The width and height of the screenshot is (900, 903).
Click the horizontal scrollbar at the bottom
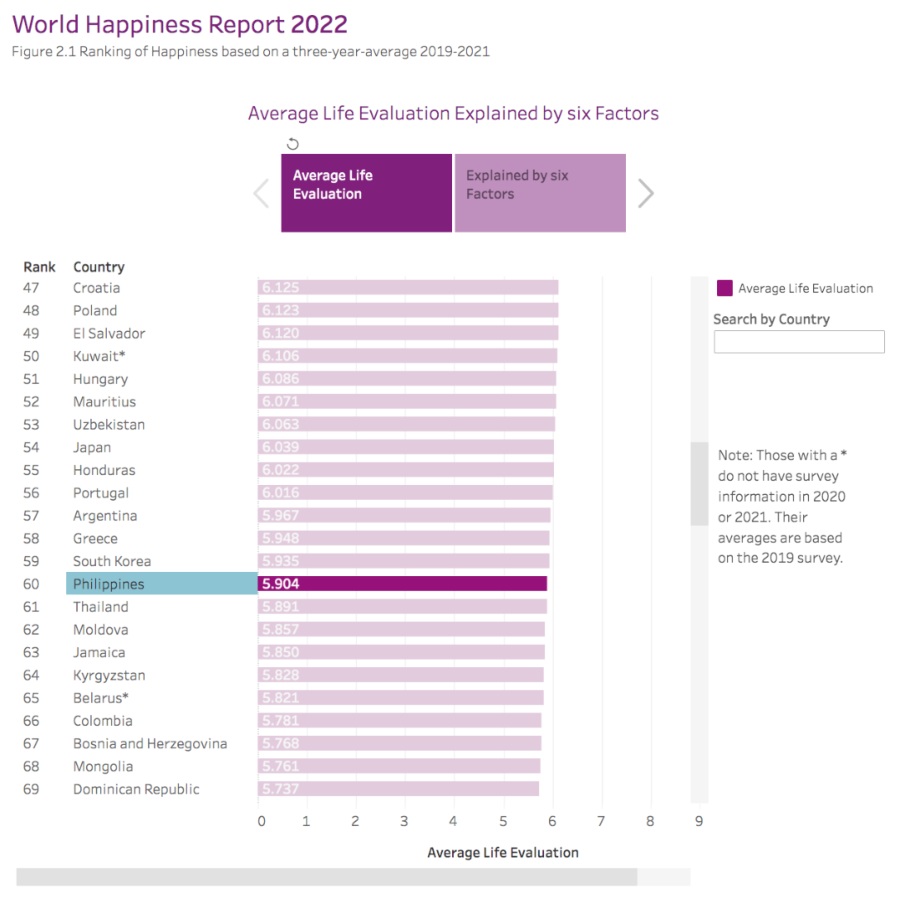click(326, 877)
